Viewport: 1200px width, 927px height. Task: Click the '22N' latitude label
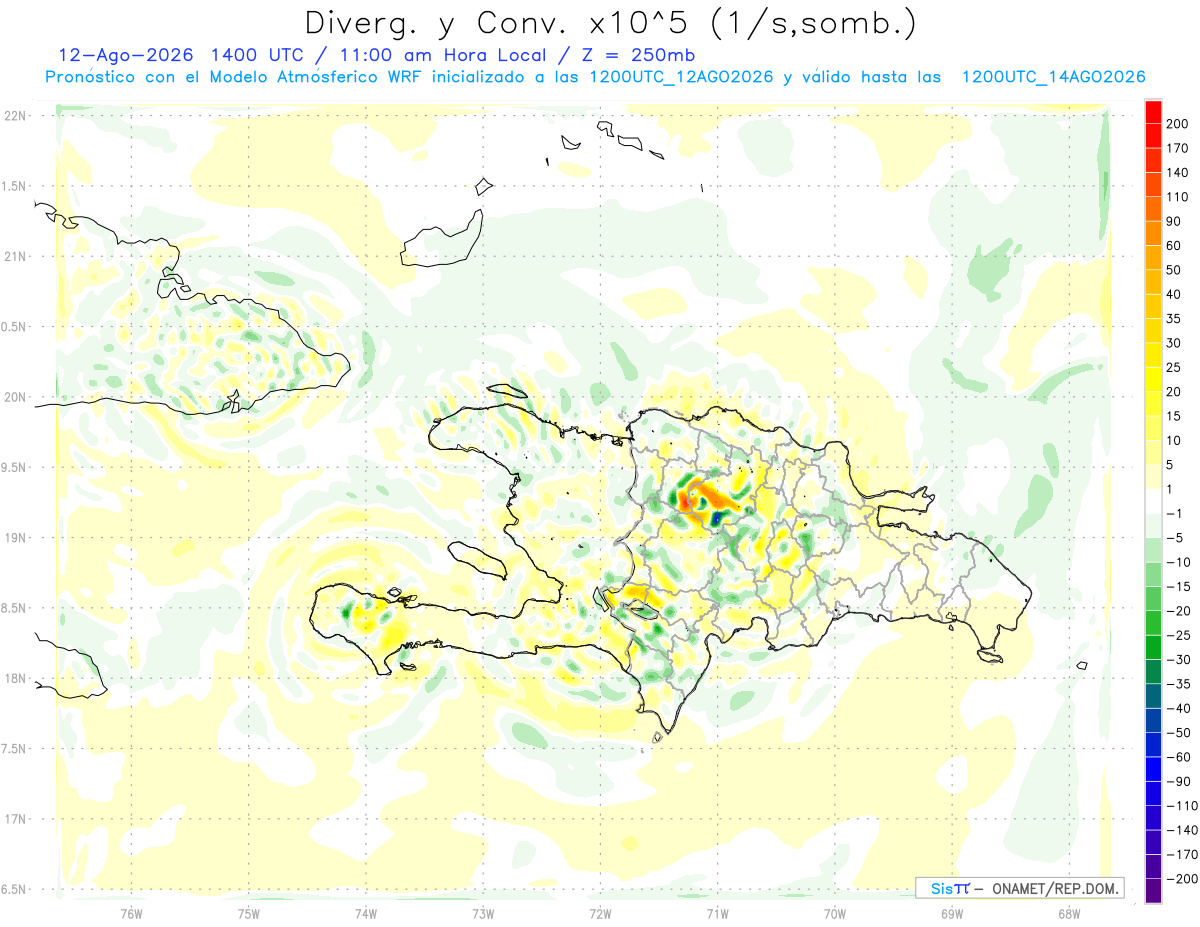pyautogui.click(x=14, y=116)
